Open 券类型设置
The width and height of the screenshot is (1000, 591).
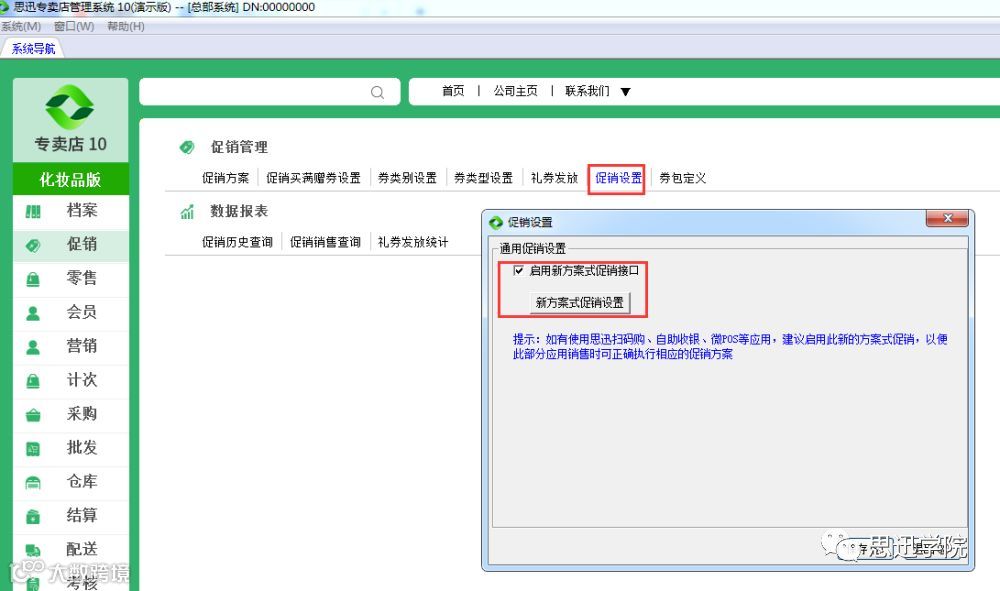pyautogui.click(x=483, y=178)
